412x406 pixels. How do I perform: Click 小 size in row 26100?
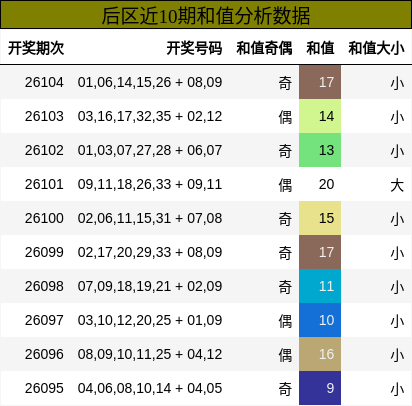(397, 219)
